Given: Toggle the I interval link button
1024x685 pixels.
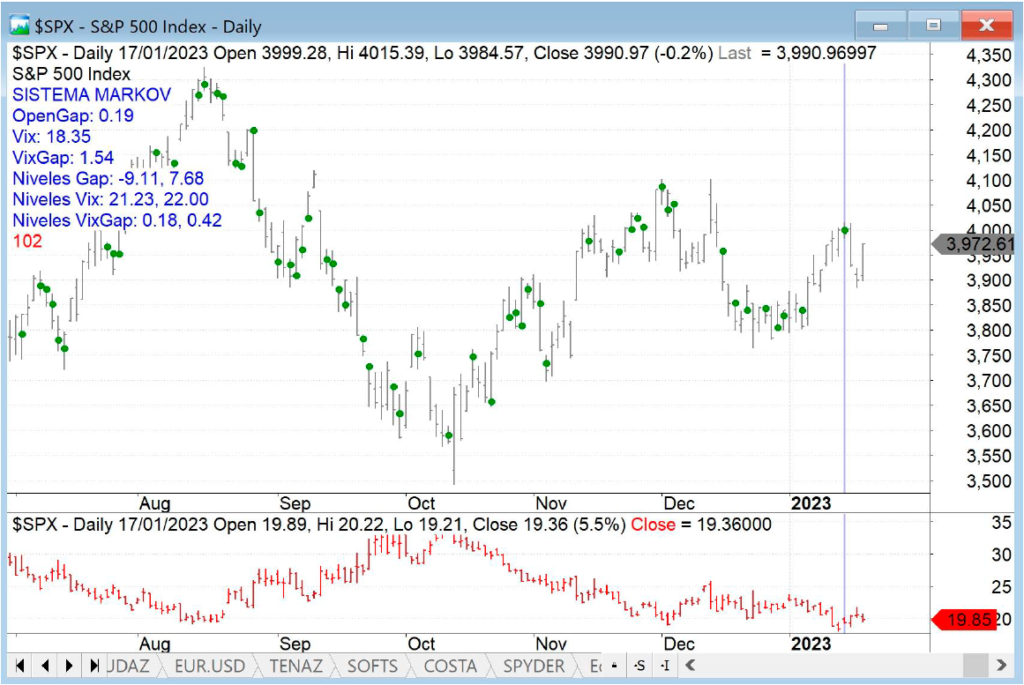Looking at the screenshot, I should pyautogui.click(x=665, y=666).
